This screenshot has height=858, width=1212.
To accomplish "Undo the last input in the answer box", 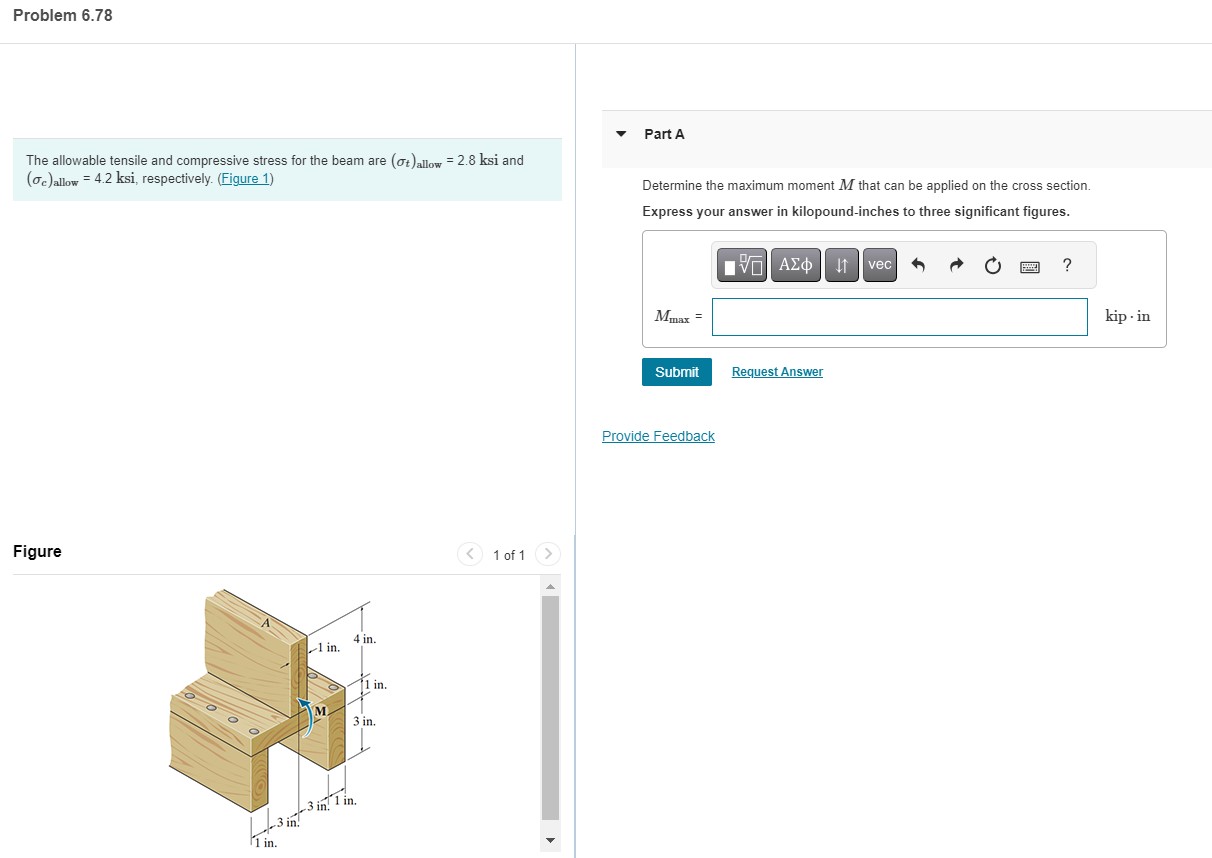I will (918, 264).
